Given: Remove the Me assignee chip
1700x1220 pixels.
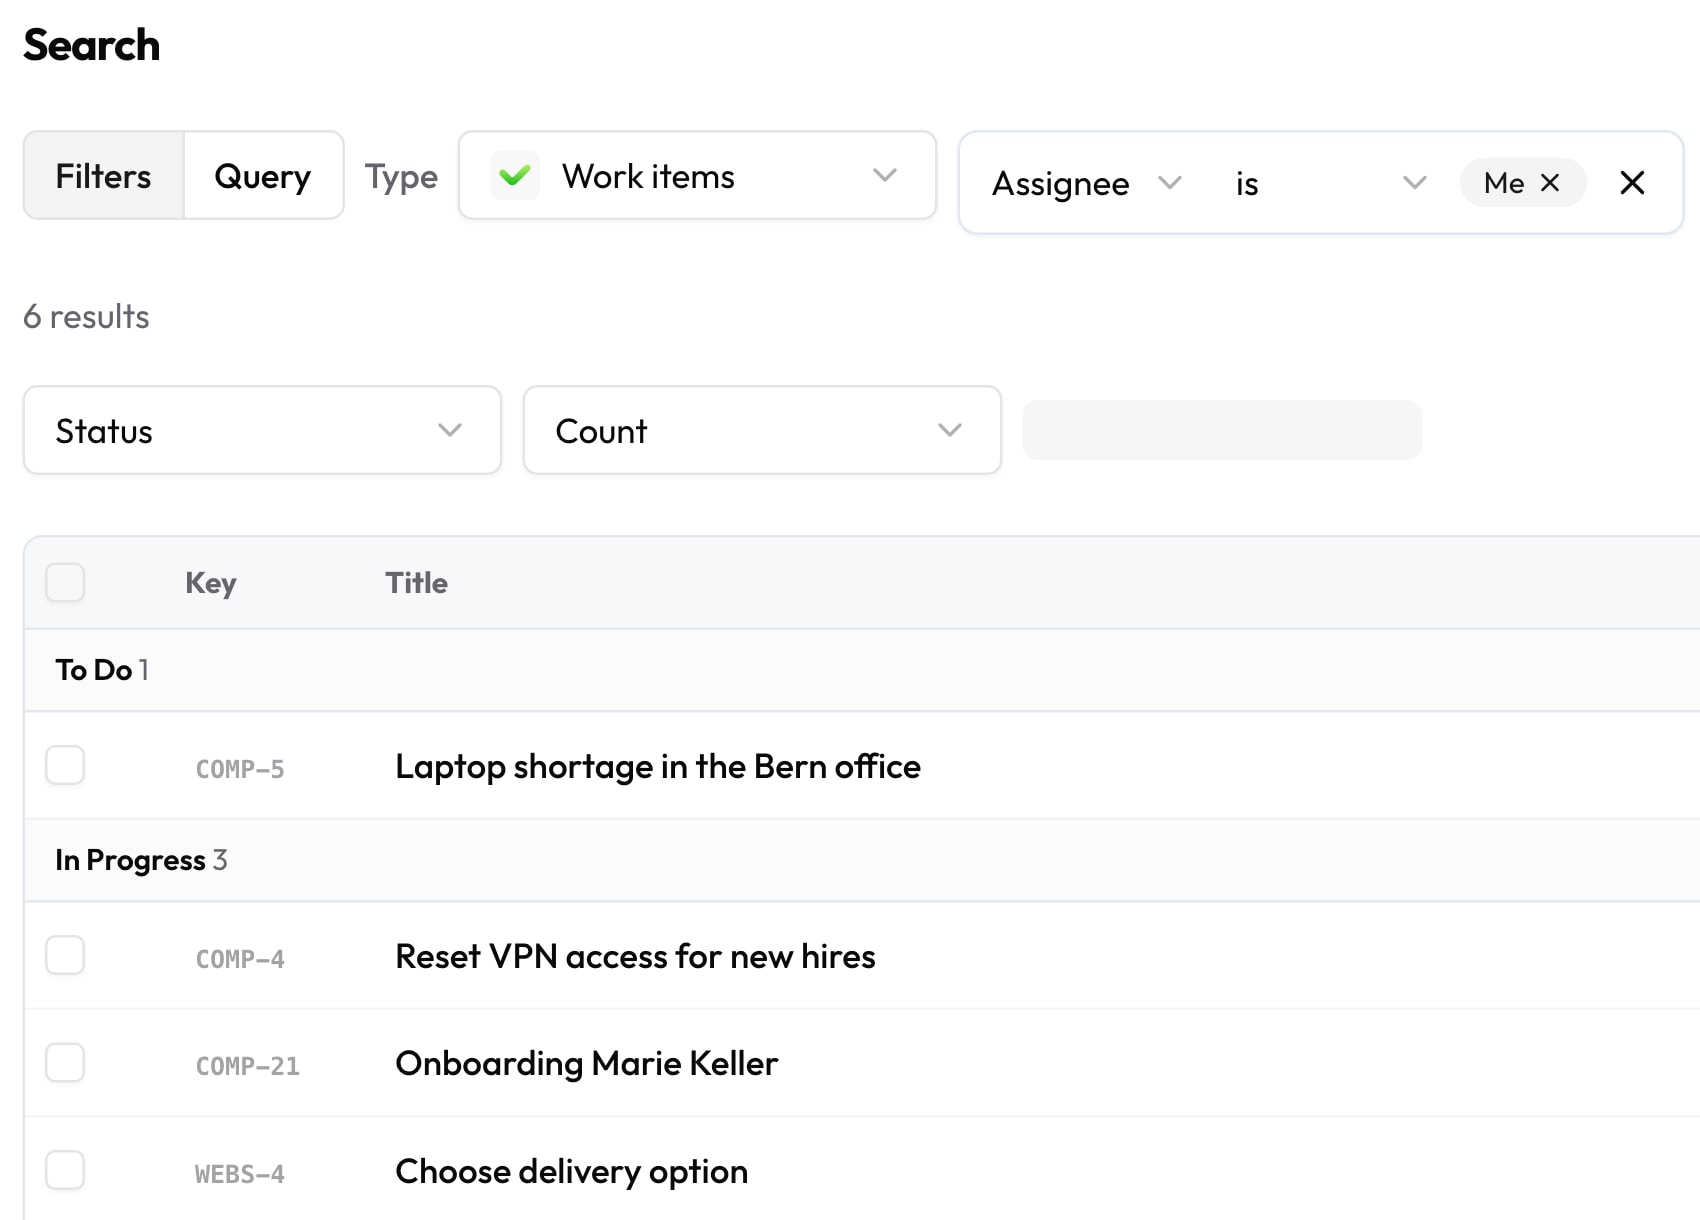Looking at the screenshot, I should pos(1550,183).
